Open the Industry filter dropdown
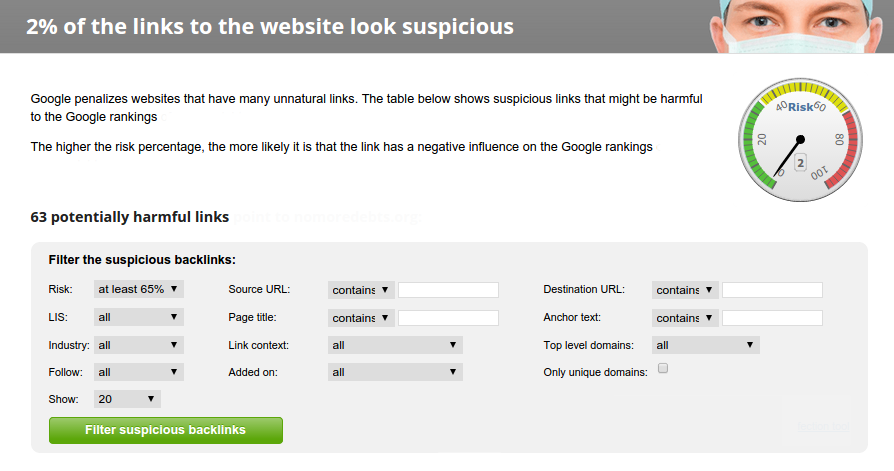Screen dimensions: 894x471 139,345
